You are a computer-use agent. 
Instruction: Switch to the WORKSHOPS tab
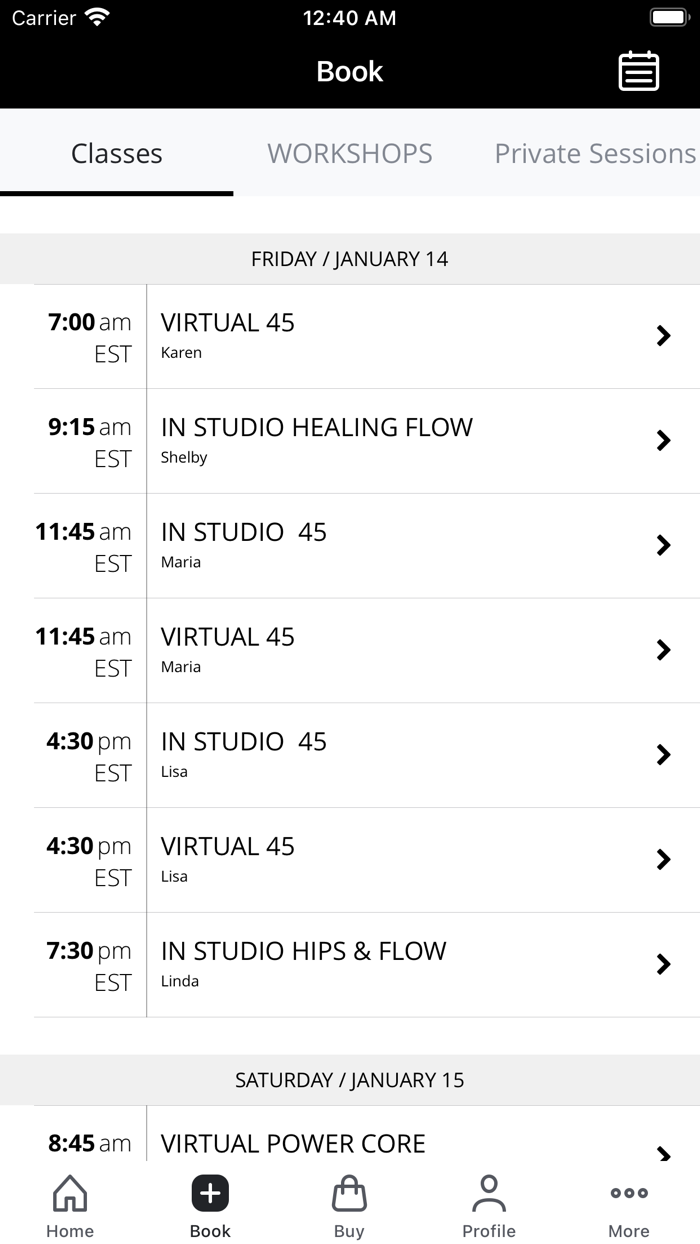[x=349, y=154]
